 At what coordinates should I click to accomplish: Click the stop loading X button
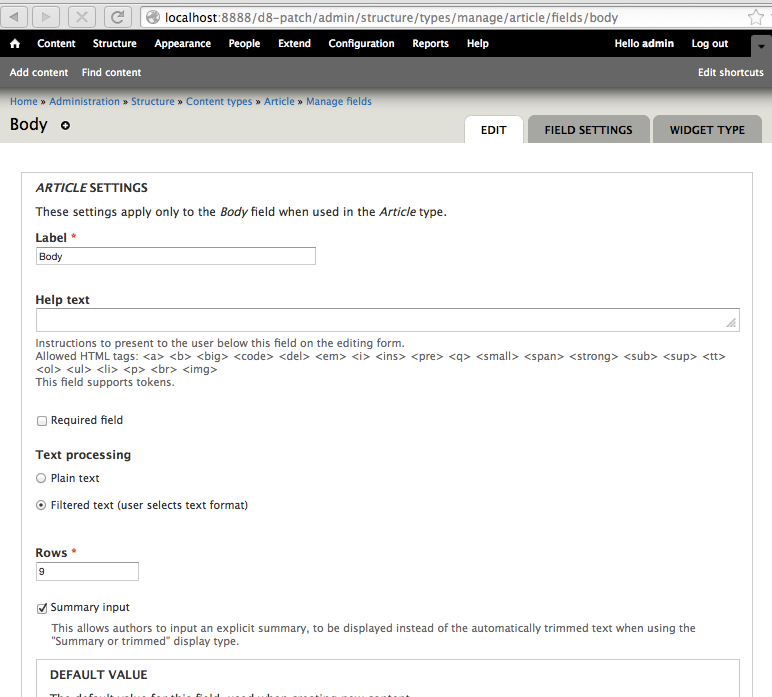pos(82,17)
